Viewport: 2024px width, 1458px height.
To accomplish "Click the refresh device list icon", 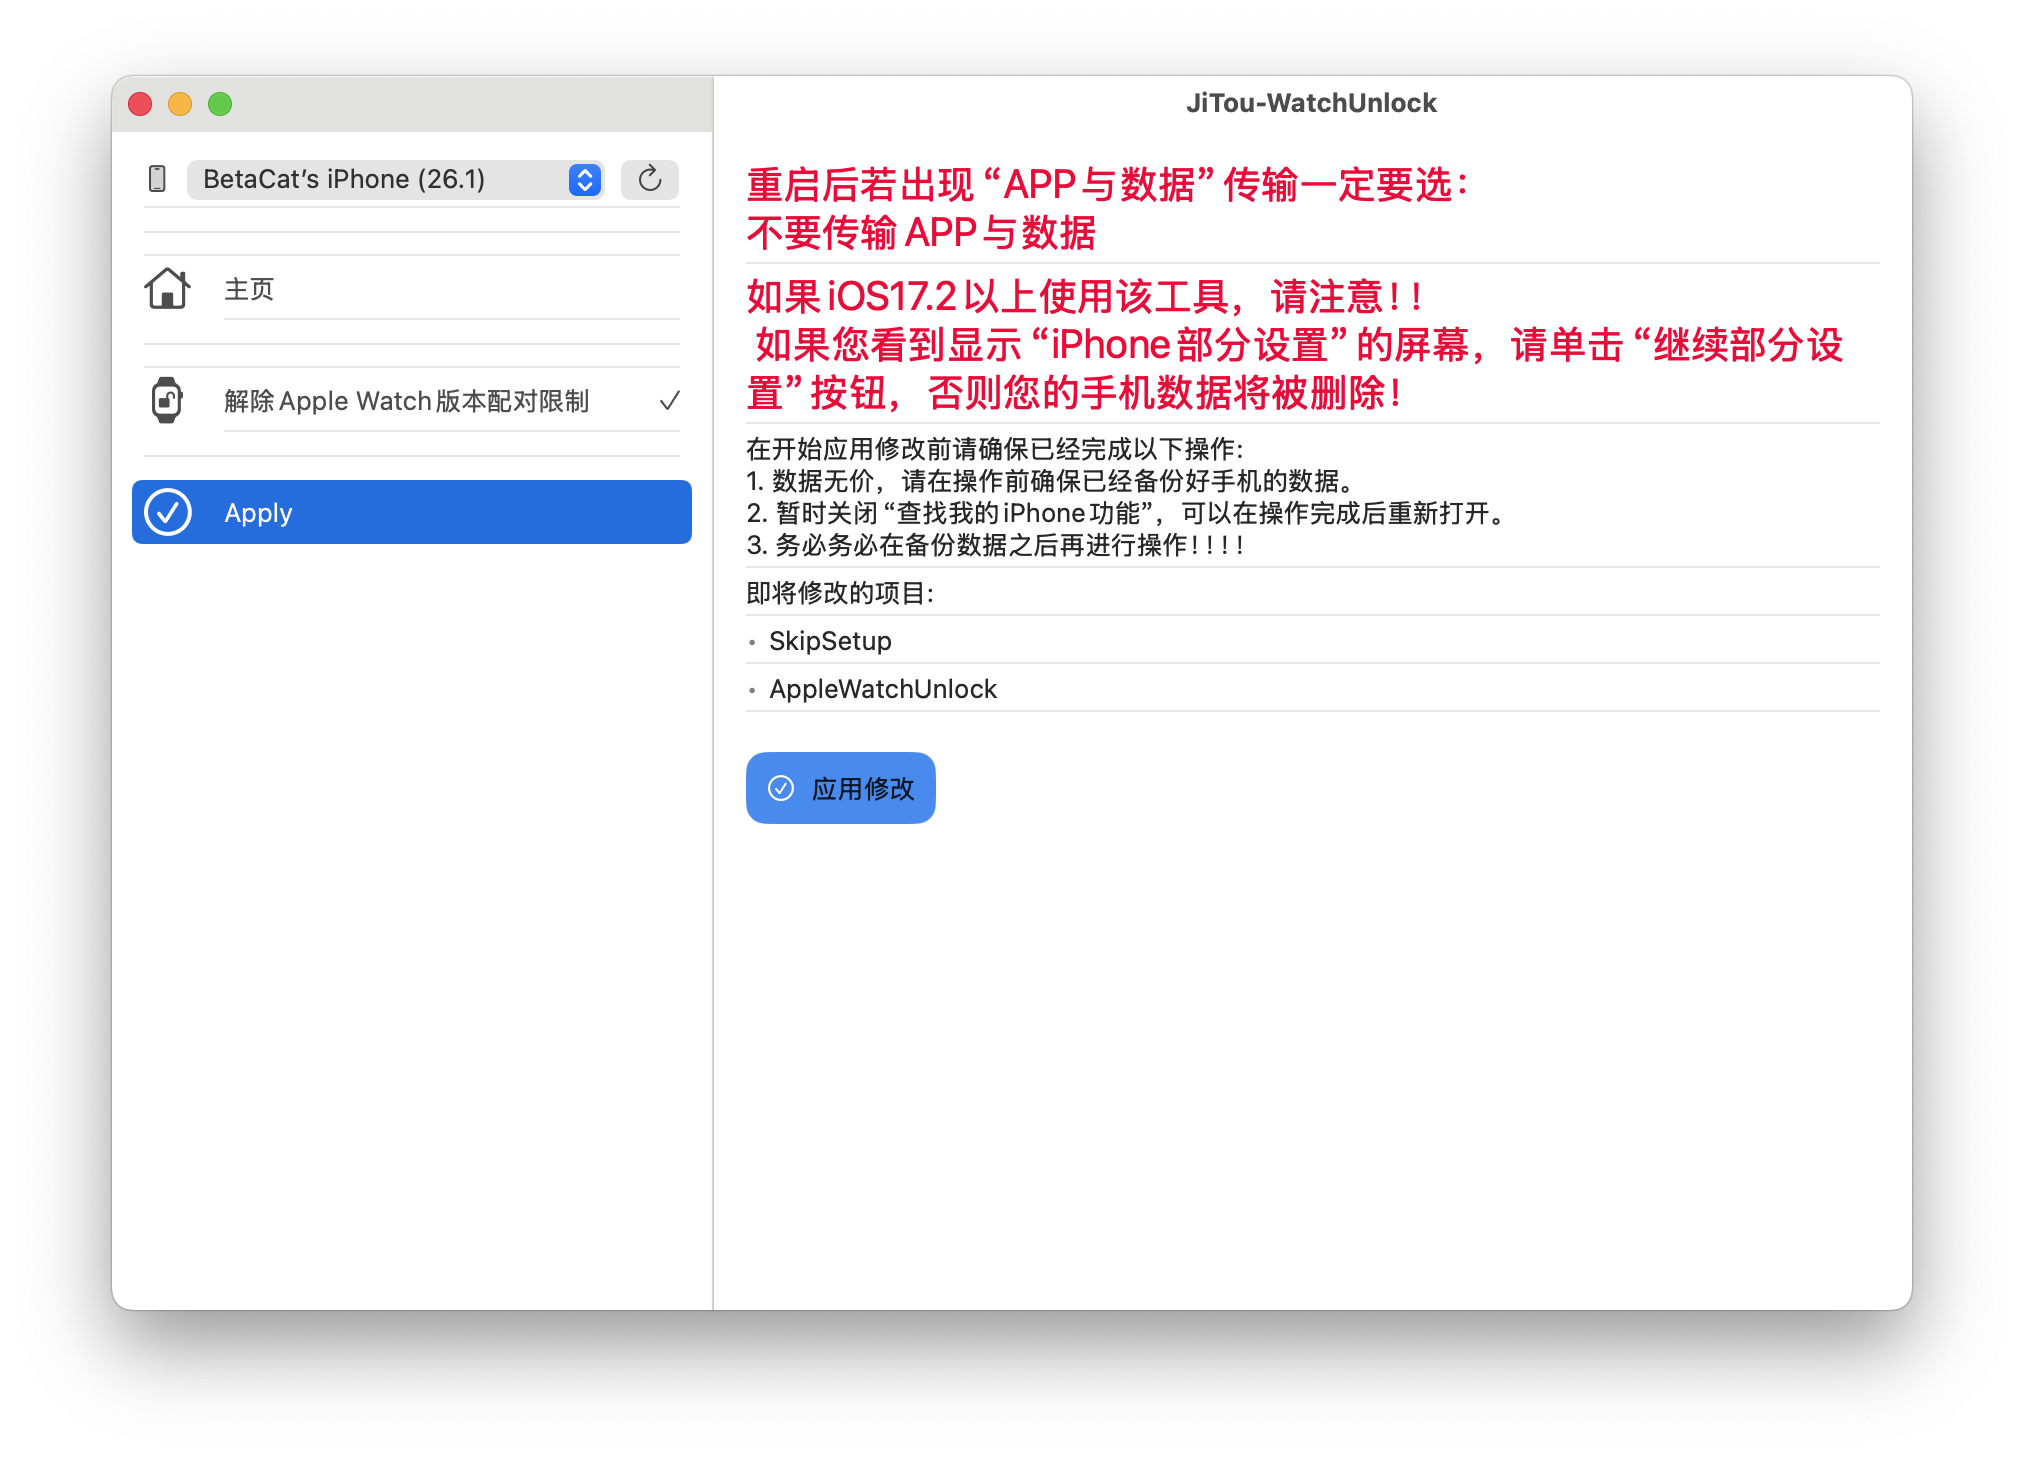I will 649,180.
